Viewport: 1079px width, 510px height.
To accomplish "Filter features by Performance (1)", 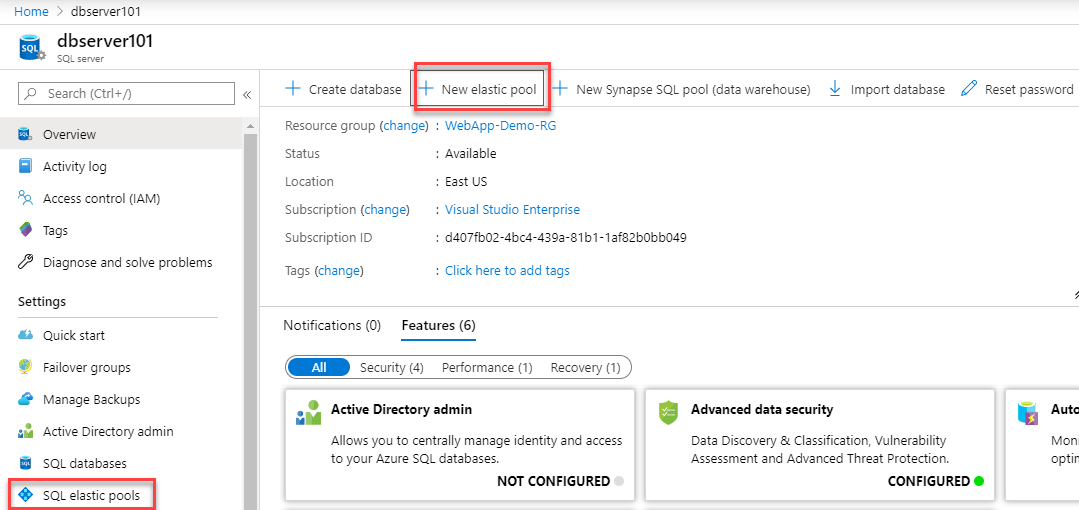I will [x=487, y=368].
